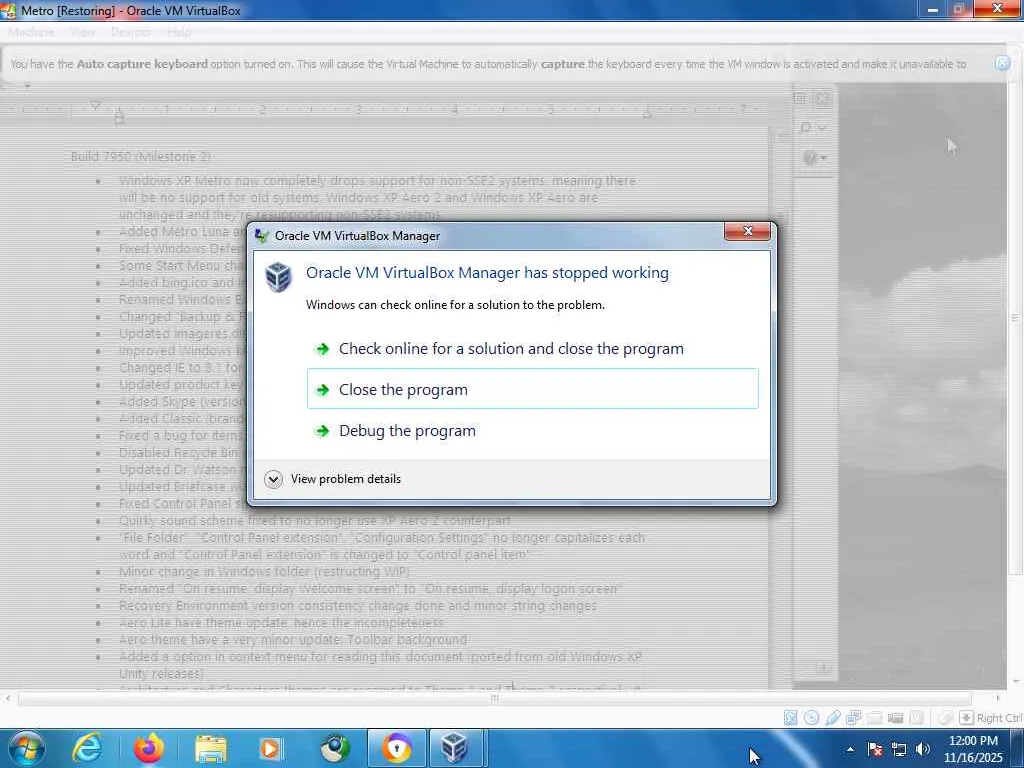Click the Right Ctrl host key label

pyautogui.click(x=999, y=718)
